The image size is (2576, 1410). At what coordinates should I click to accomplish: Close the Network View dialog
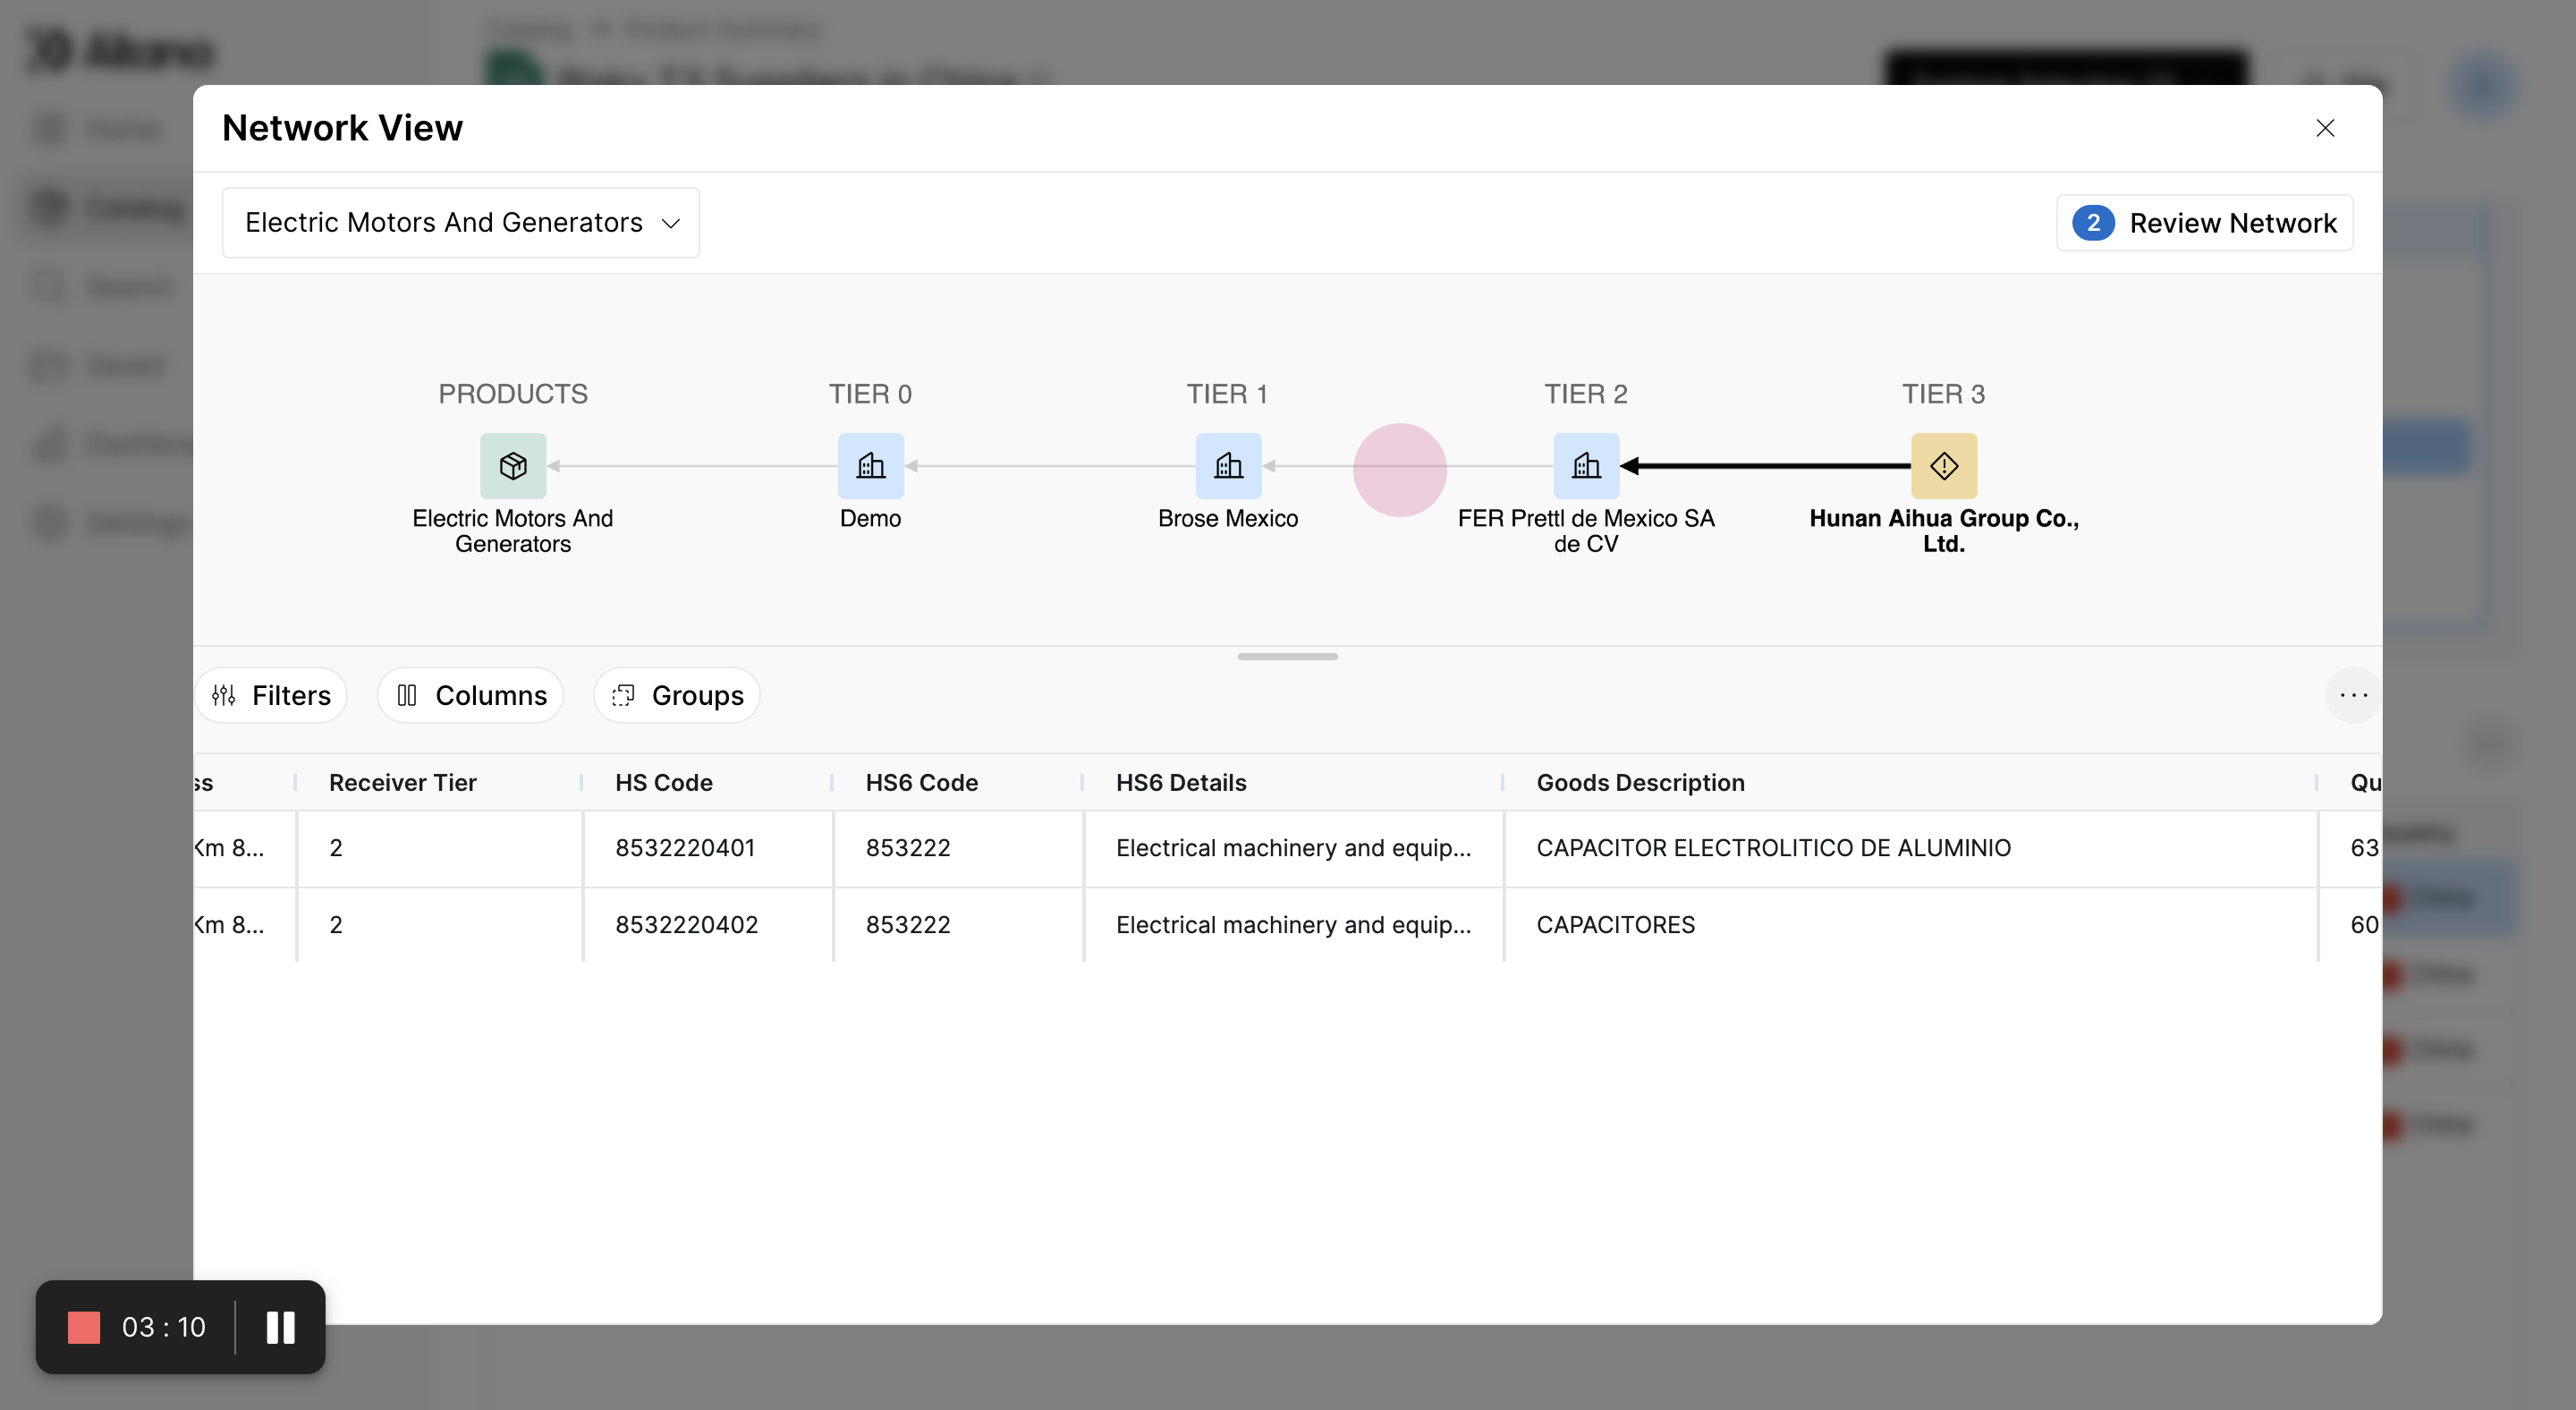pos(2325,128)
